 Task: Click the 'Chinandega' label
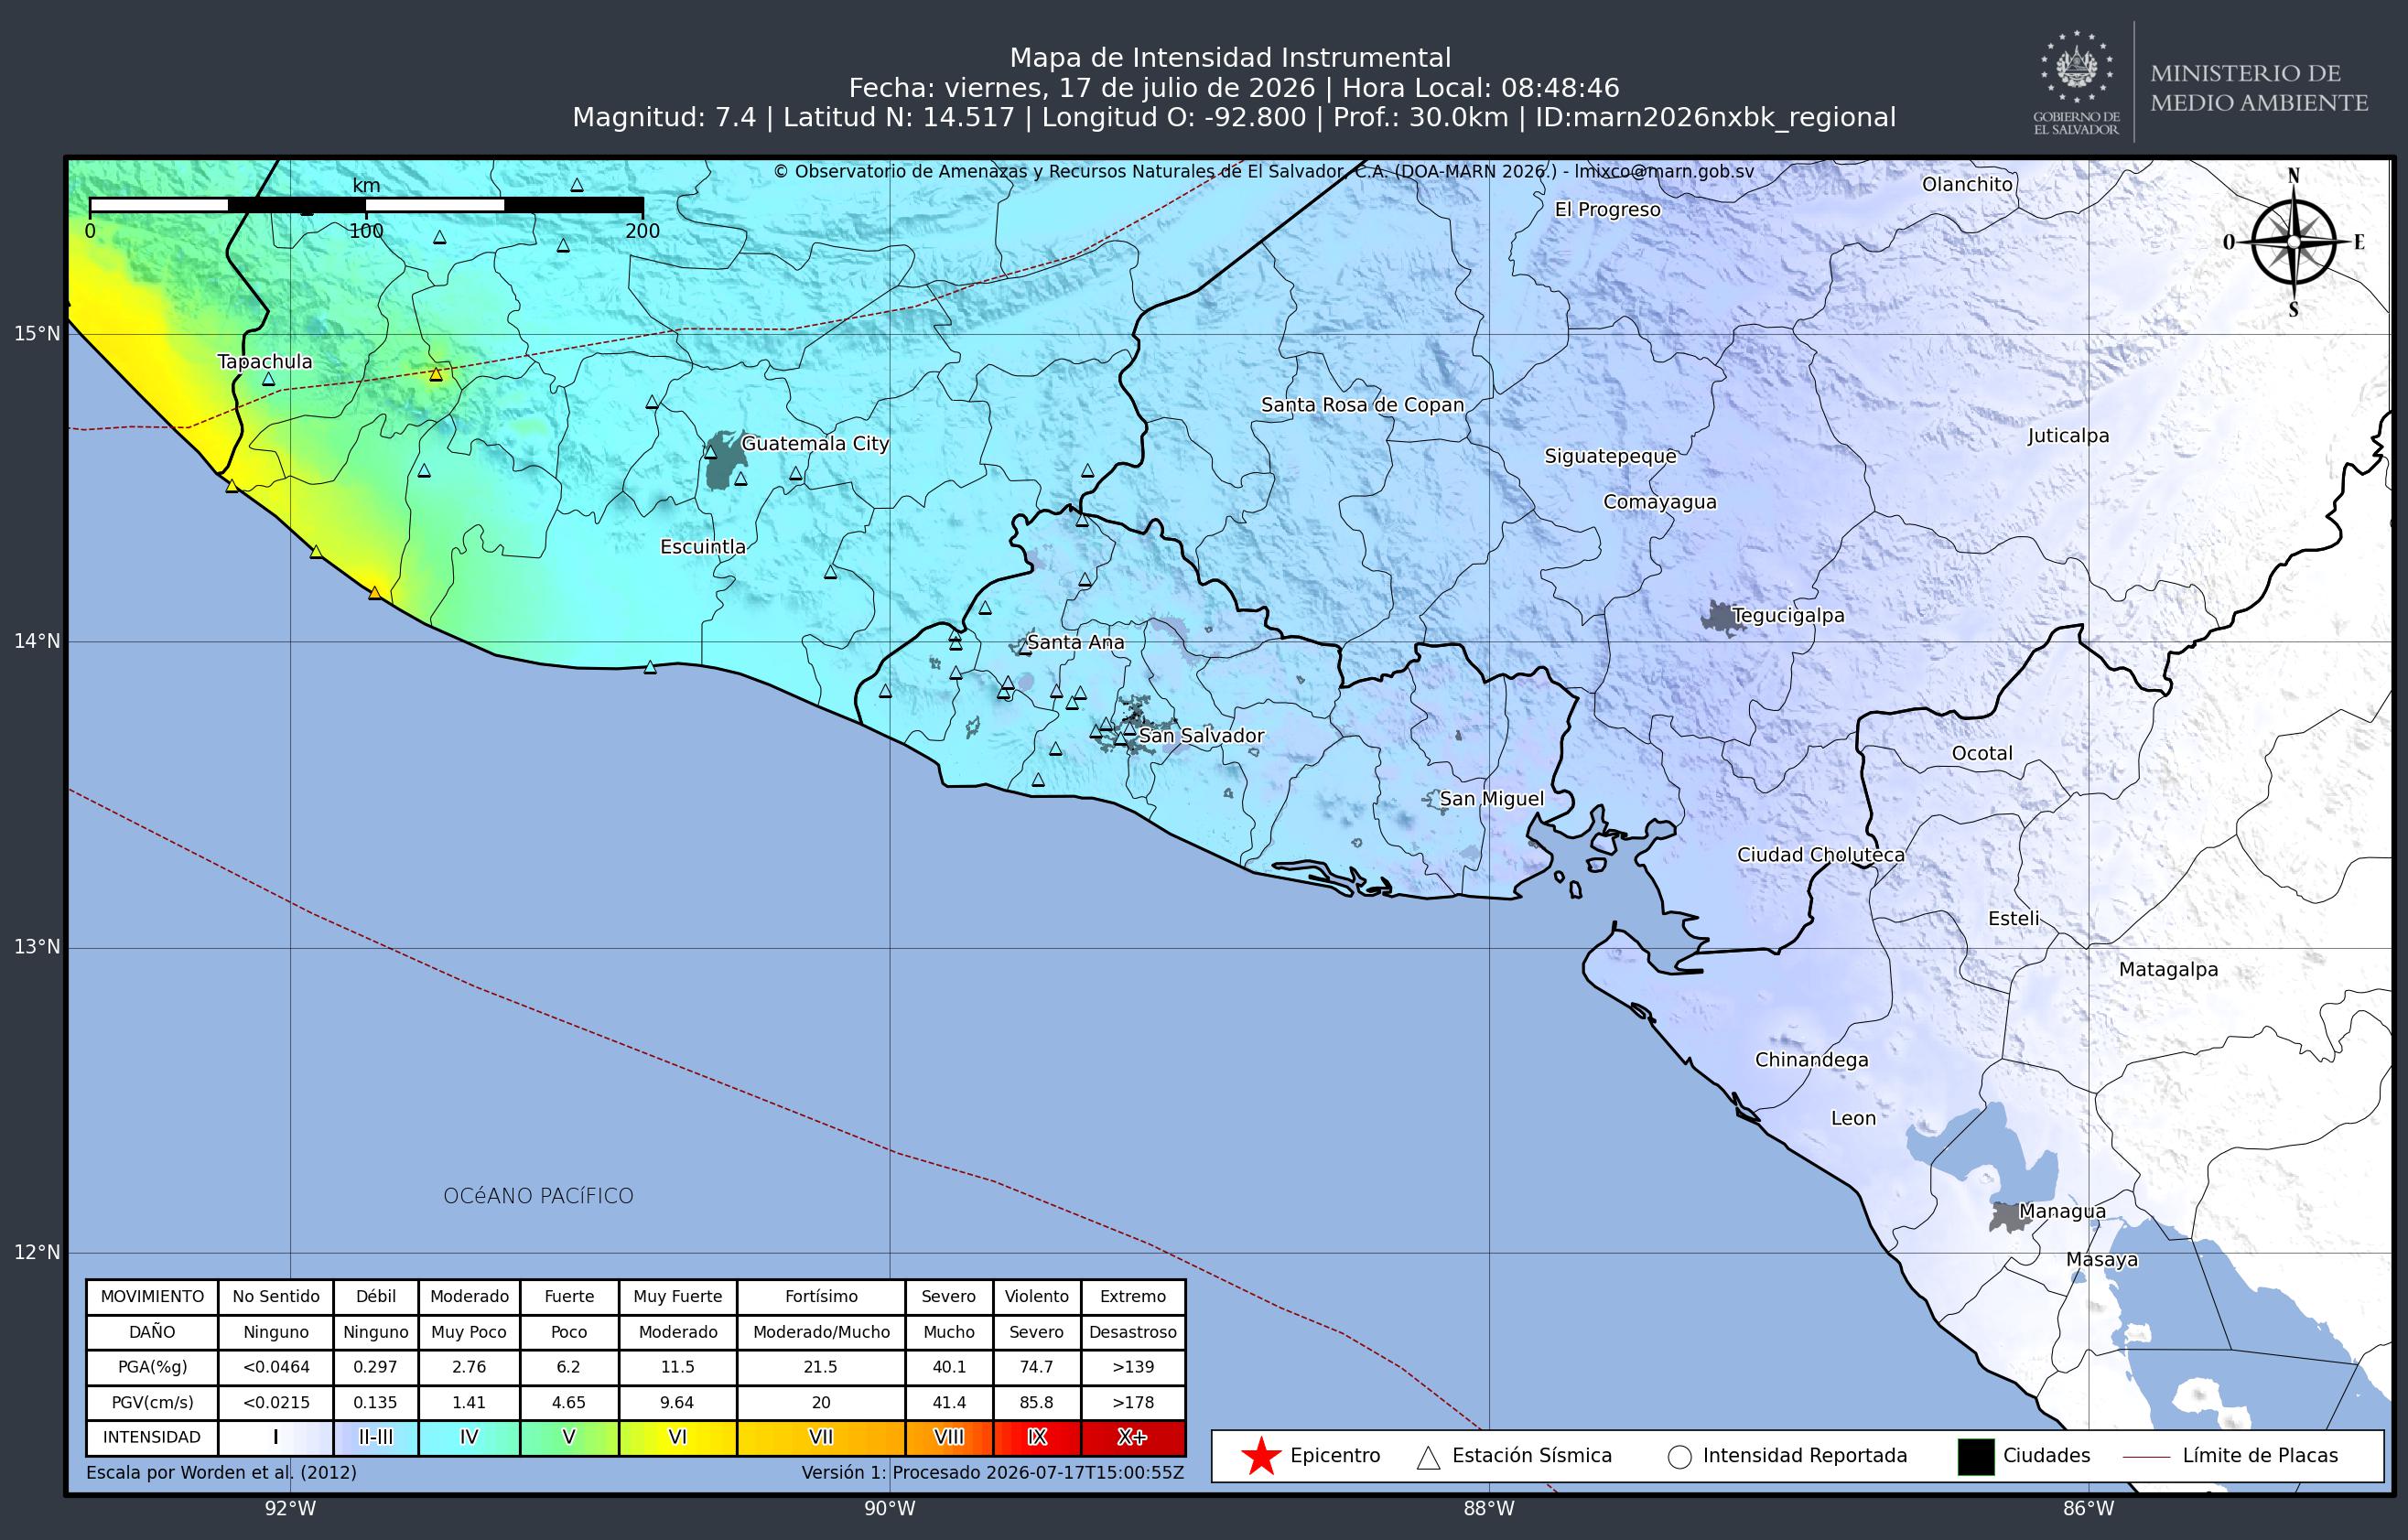coord(1811,1060)
